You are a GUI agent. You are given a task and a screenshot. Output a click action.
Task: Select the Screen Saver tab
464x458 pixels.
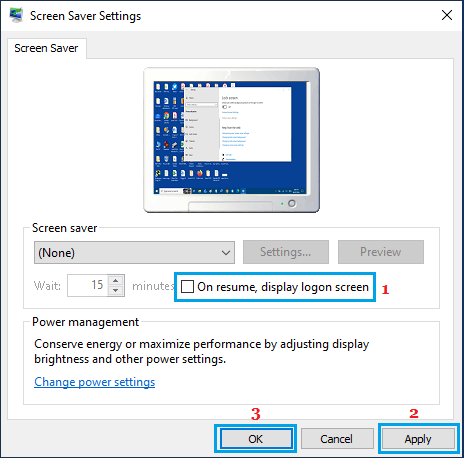click(46, 48)
